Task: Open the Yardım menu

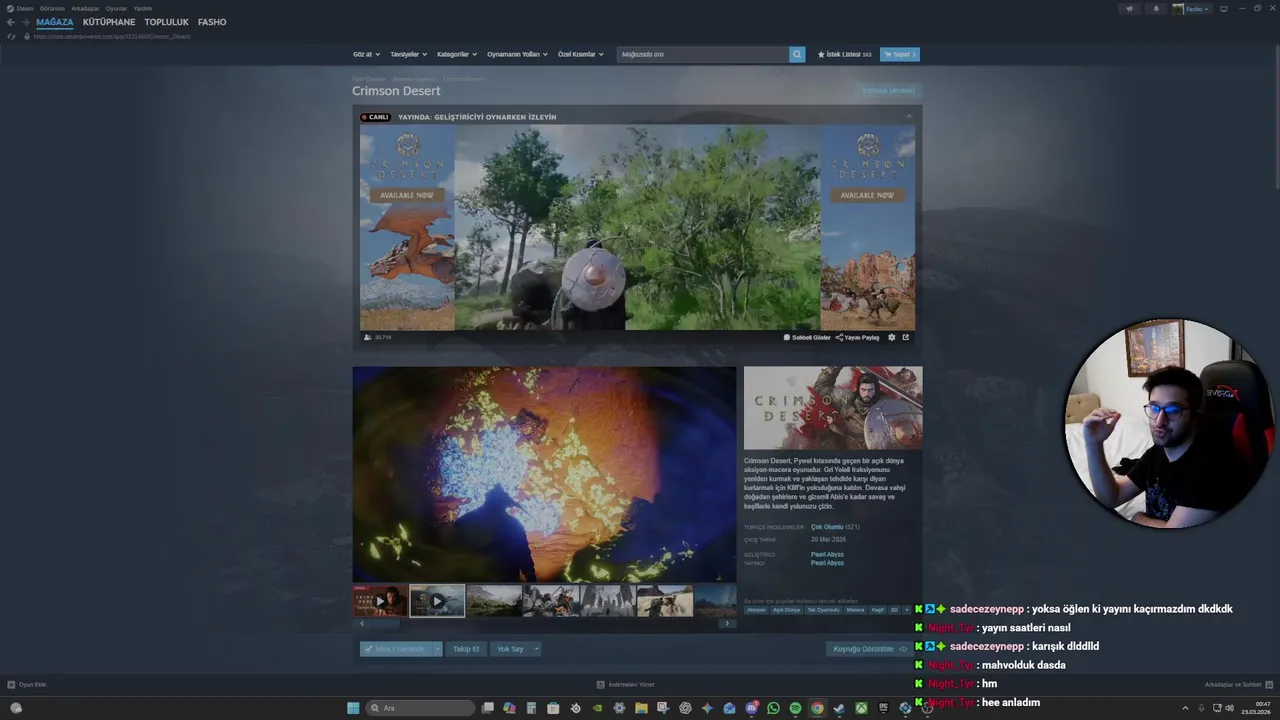Action: (143, 8)
